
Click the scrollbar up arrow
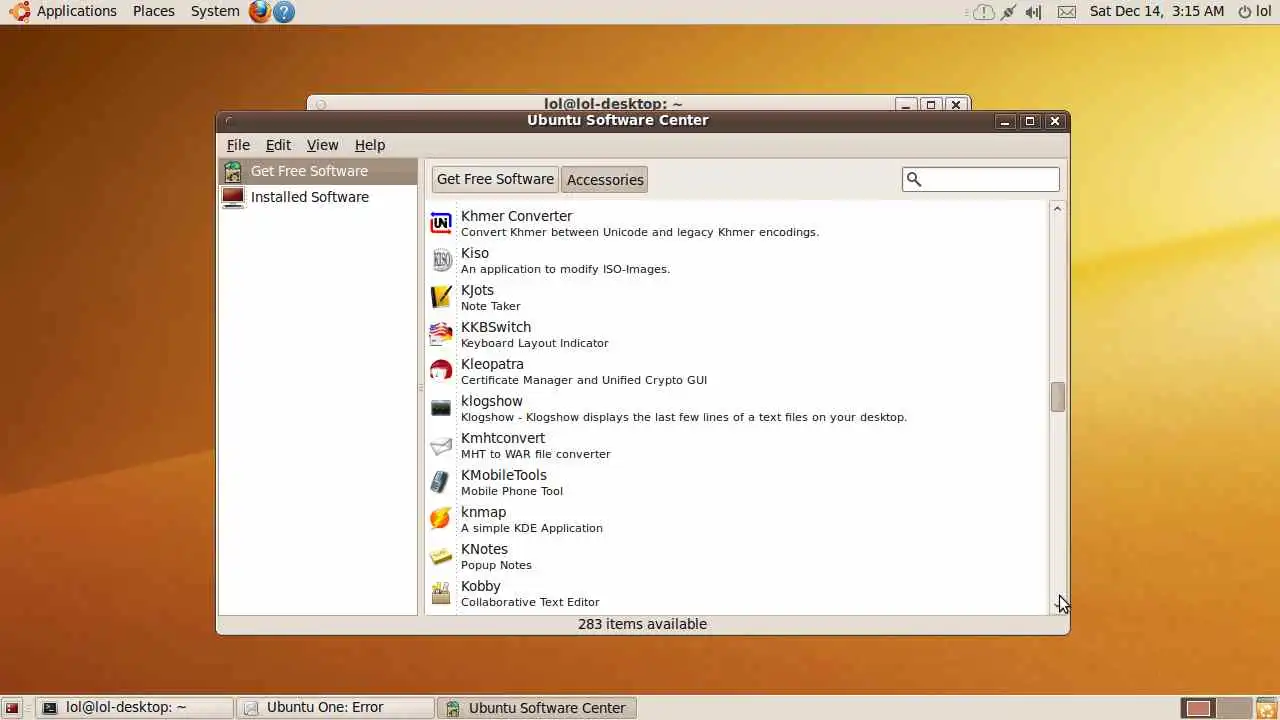coord(1058,208)
